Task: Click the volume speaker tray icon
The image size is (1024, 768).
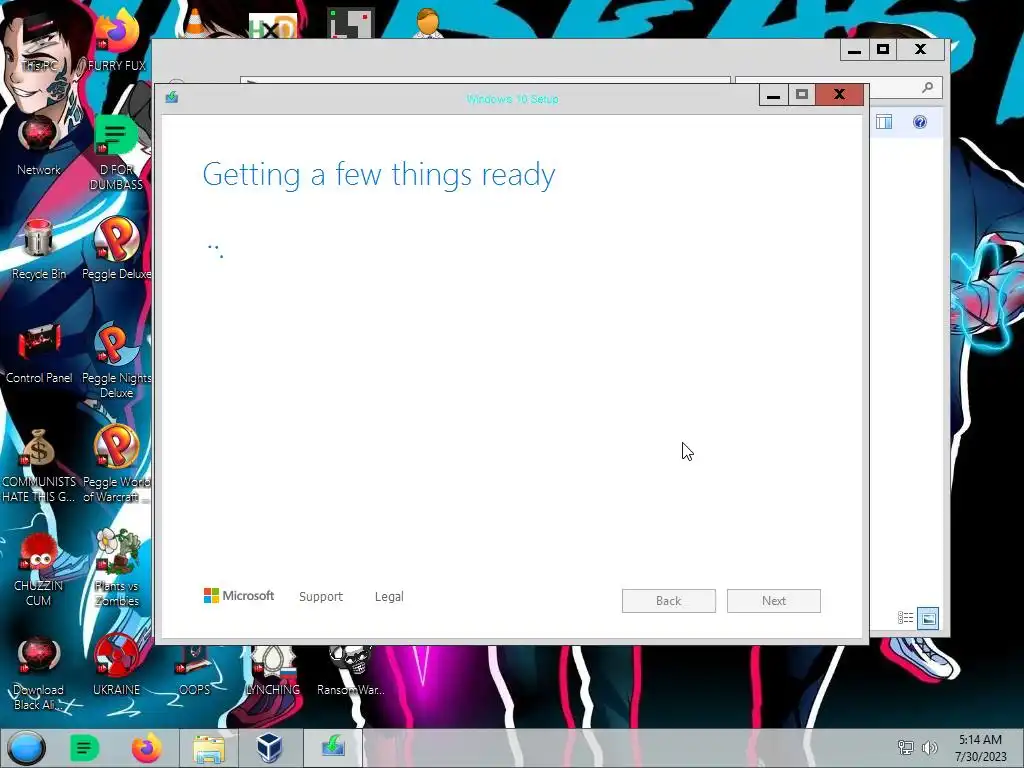Action: click(929, 748)
